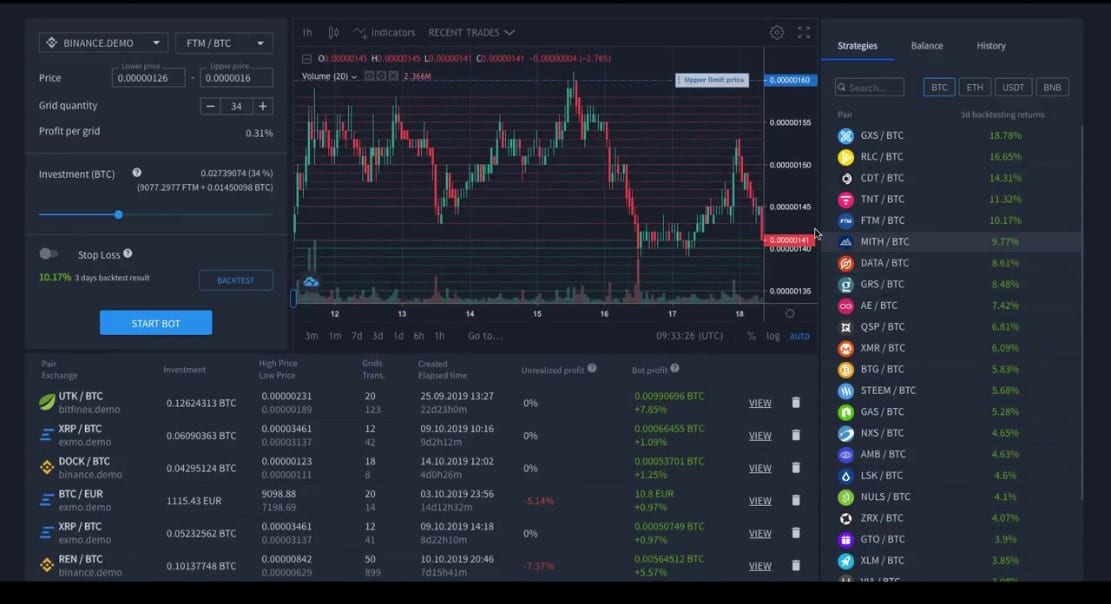Click the GAS coin icon

point(845,412)
